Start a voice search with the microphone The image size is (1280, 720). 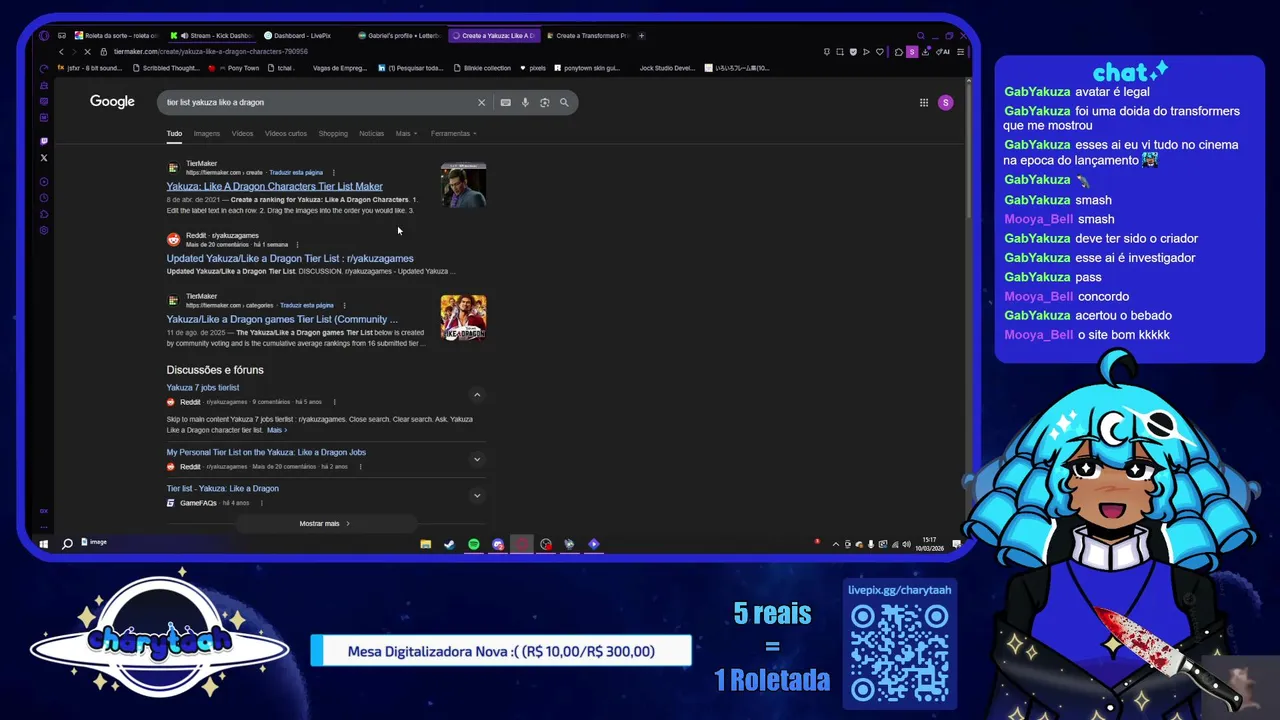click(525, 102)
